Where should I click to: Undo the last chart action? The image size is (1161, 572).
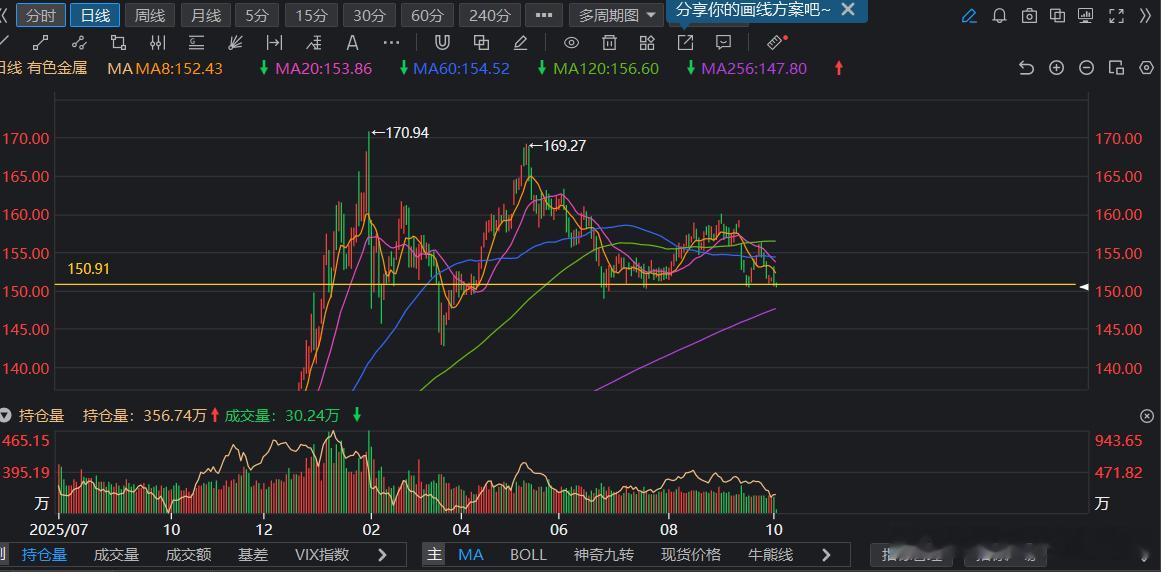tap(1026, 68)
